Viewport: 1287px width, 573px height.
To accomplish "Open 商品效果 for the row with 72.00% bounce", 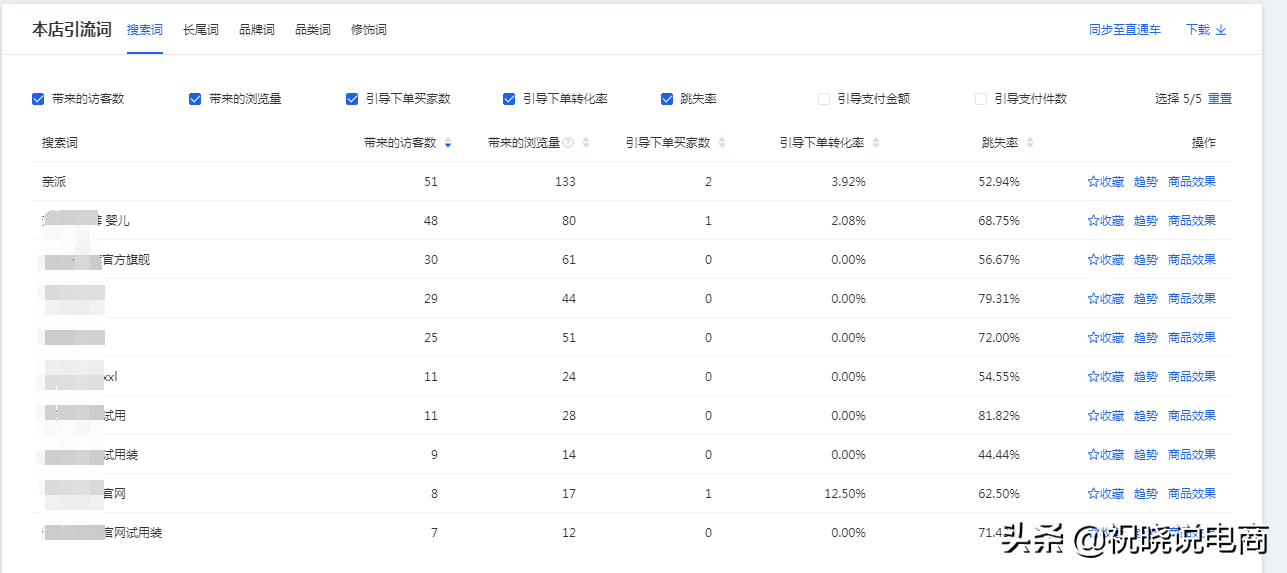I will click(x=1192, y=338).
